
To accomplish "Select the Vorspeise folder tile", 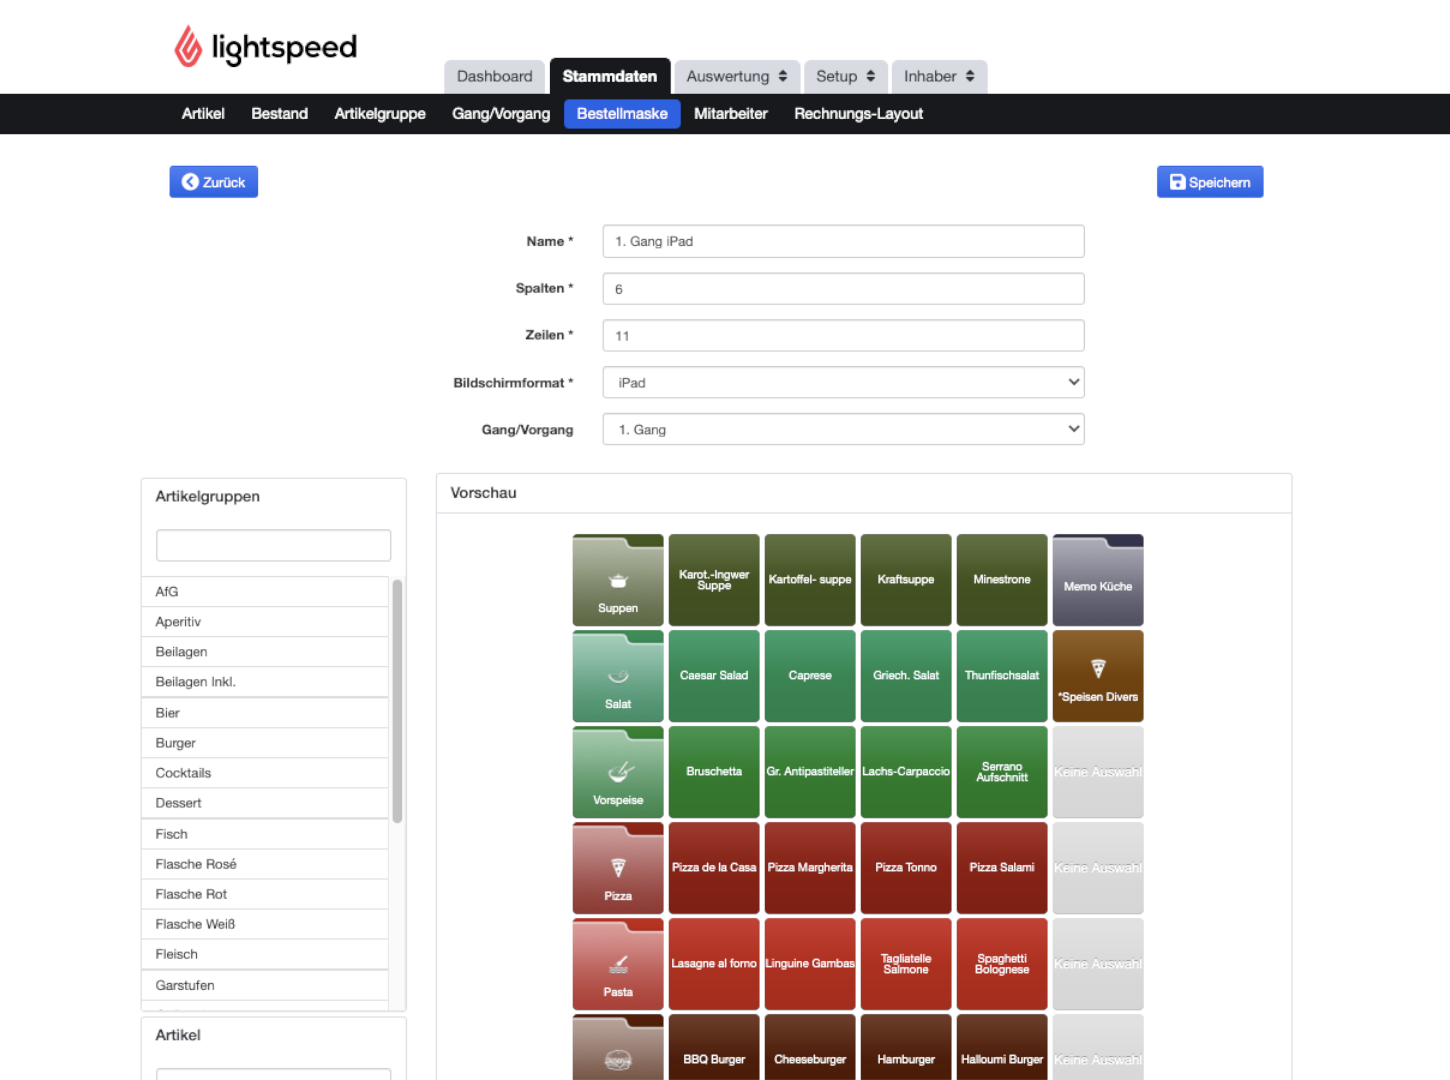I will pos(618,772).
